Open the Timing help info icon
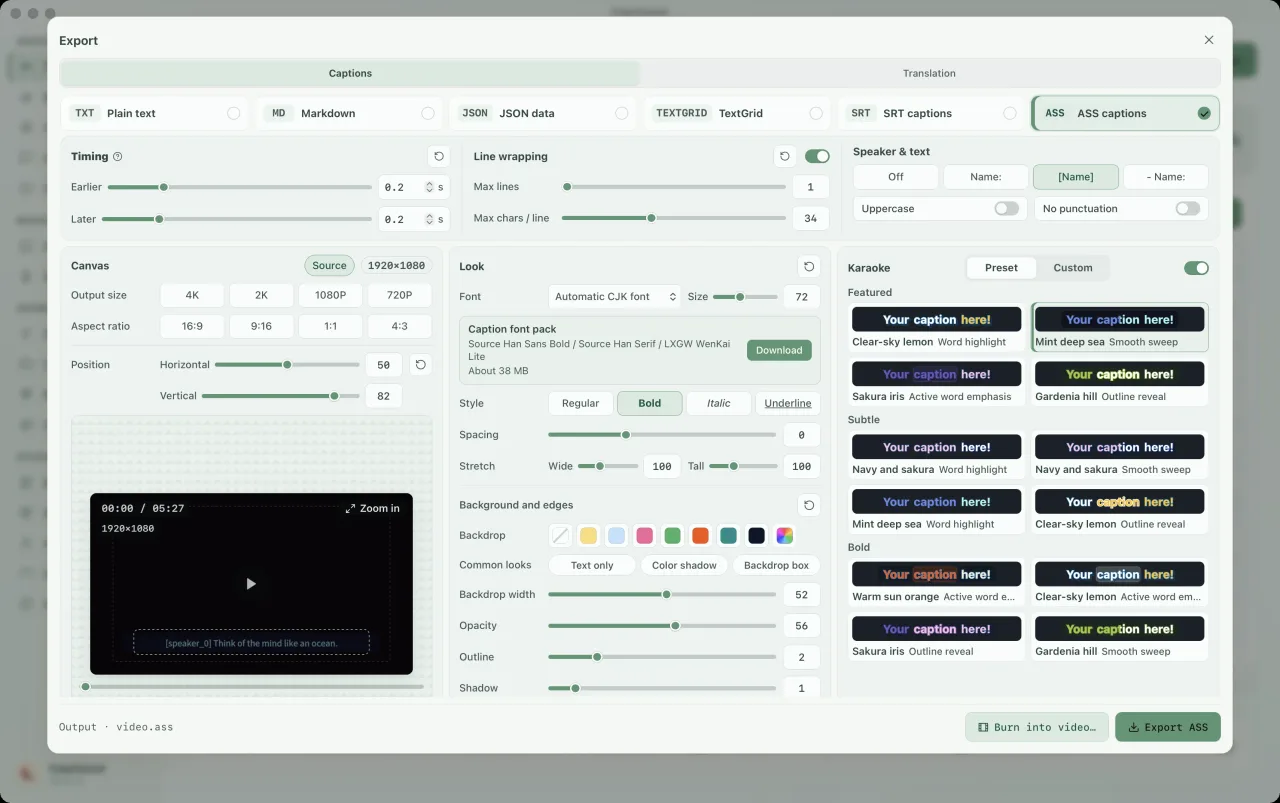Screen dimensions: 1280x803 coord(118,157)
